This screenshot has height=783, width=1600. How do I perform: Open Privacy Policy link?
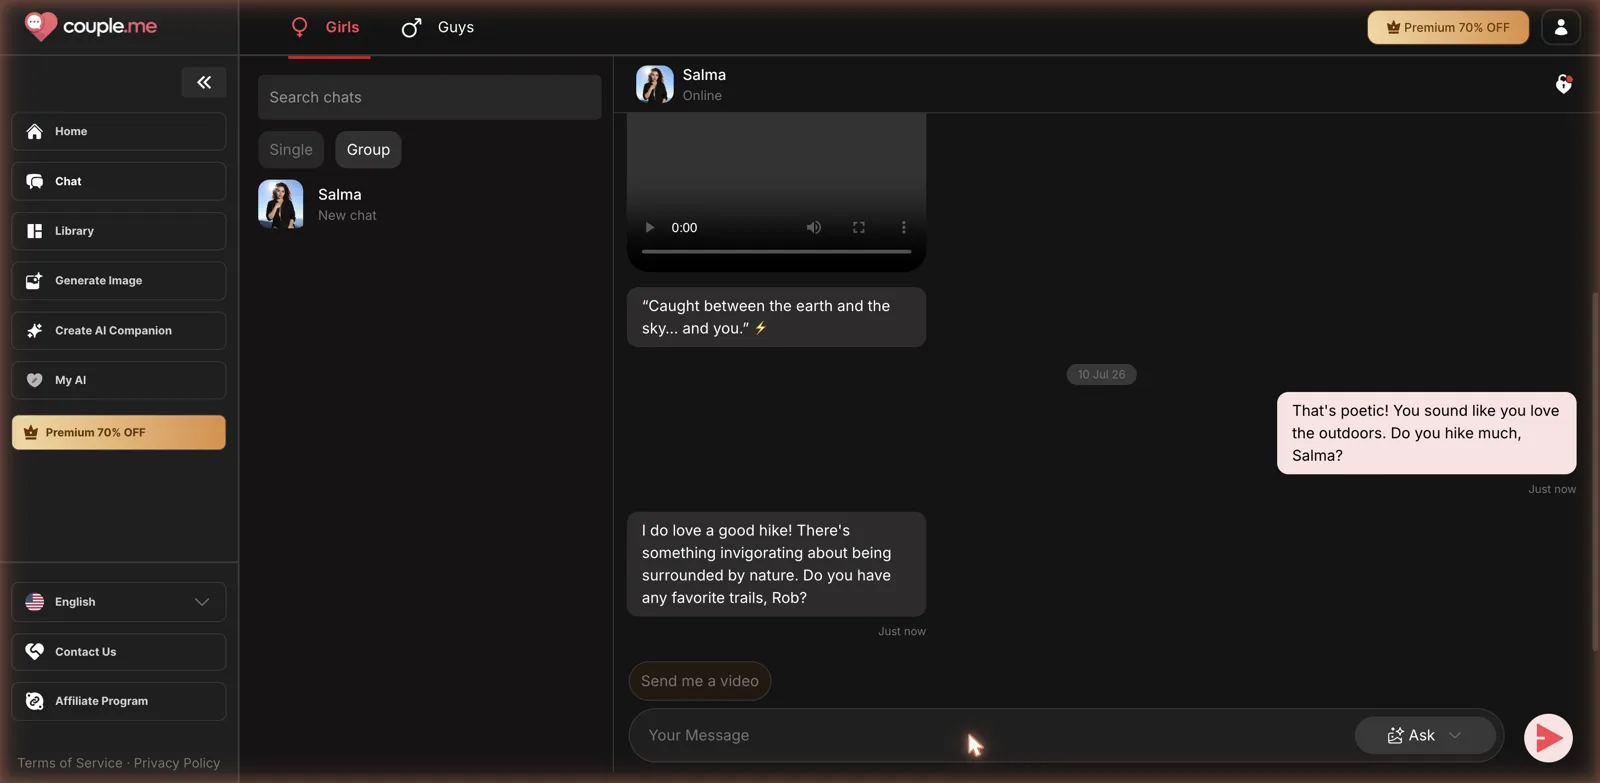click(x=177, y=763)
